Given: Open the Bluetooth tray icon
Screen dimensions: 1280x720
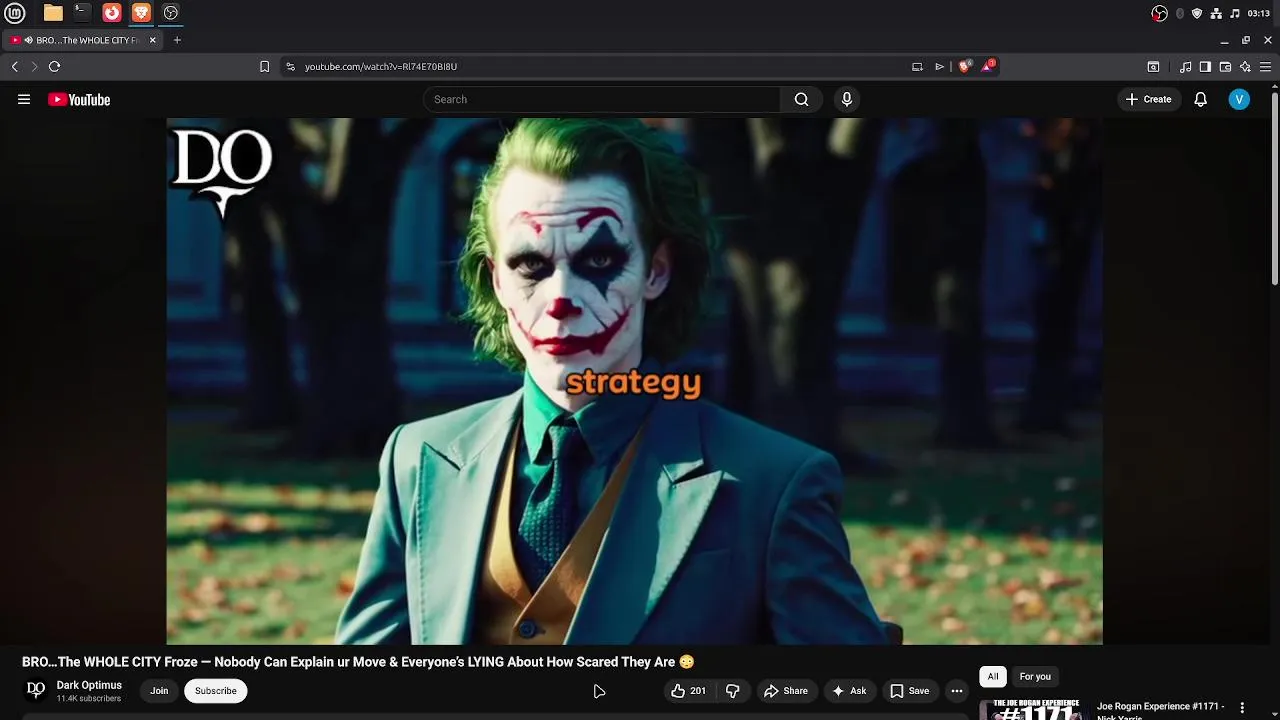Looking at the screenshot, I should coord(1180,13).
